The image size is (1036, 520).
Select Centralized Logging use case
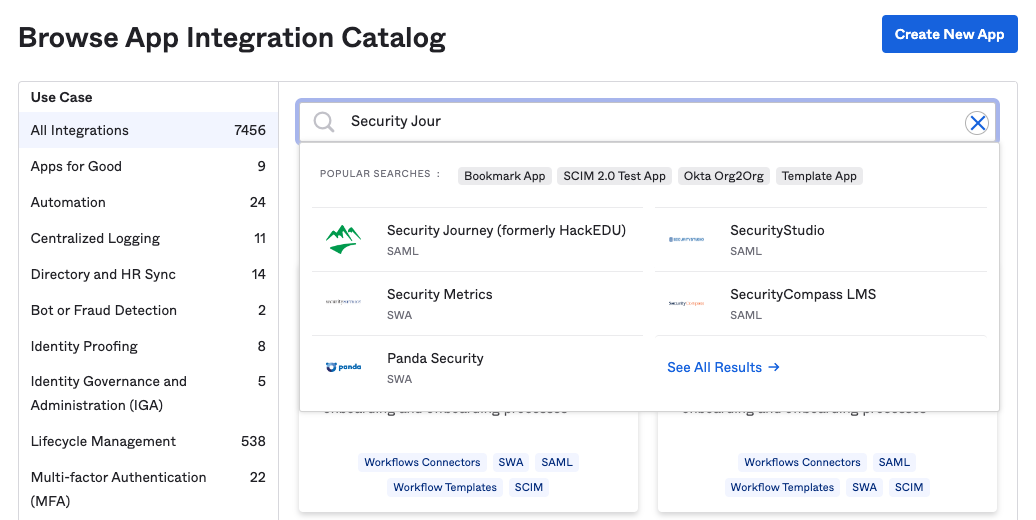(x=148, y=239)
